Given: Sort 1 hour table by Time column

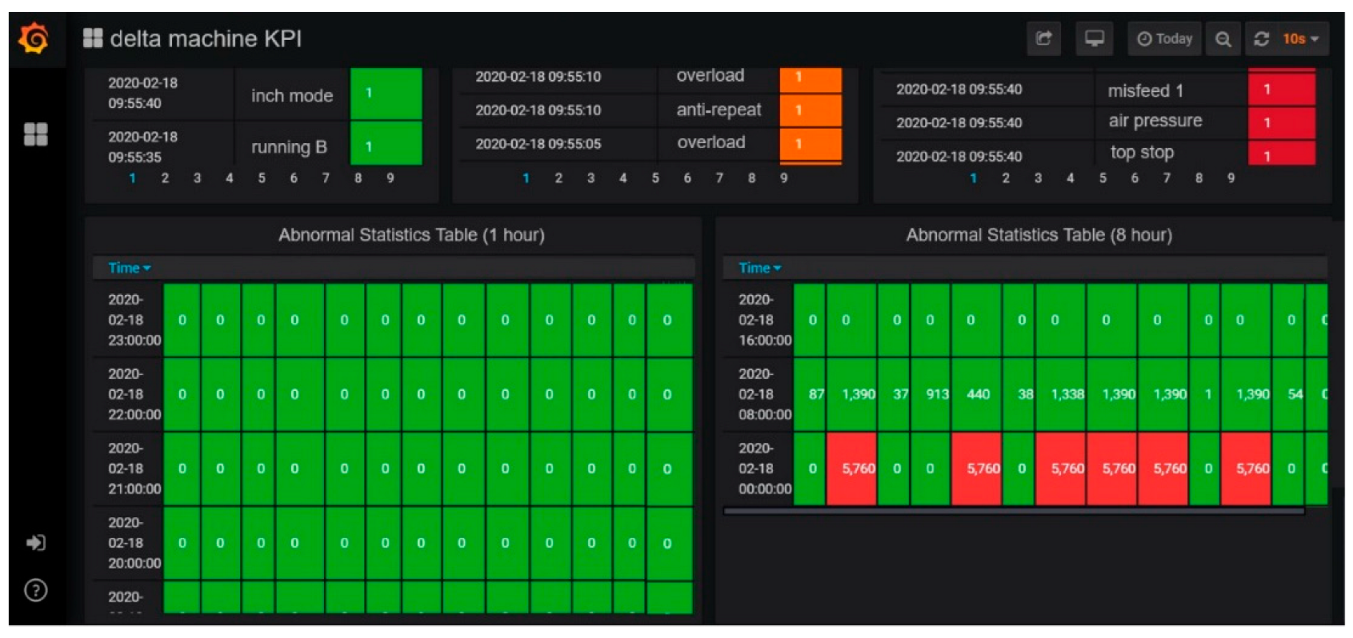Looking at the screenshot, I should (129, 268).
